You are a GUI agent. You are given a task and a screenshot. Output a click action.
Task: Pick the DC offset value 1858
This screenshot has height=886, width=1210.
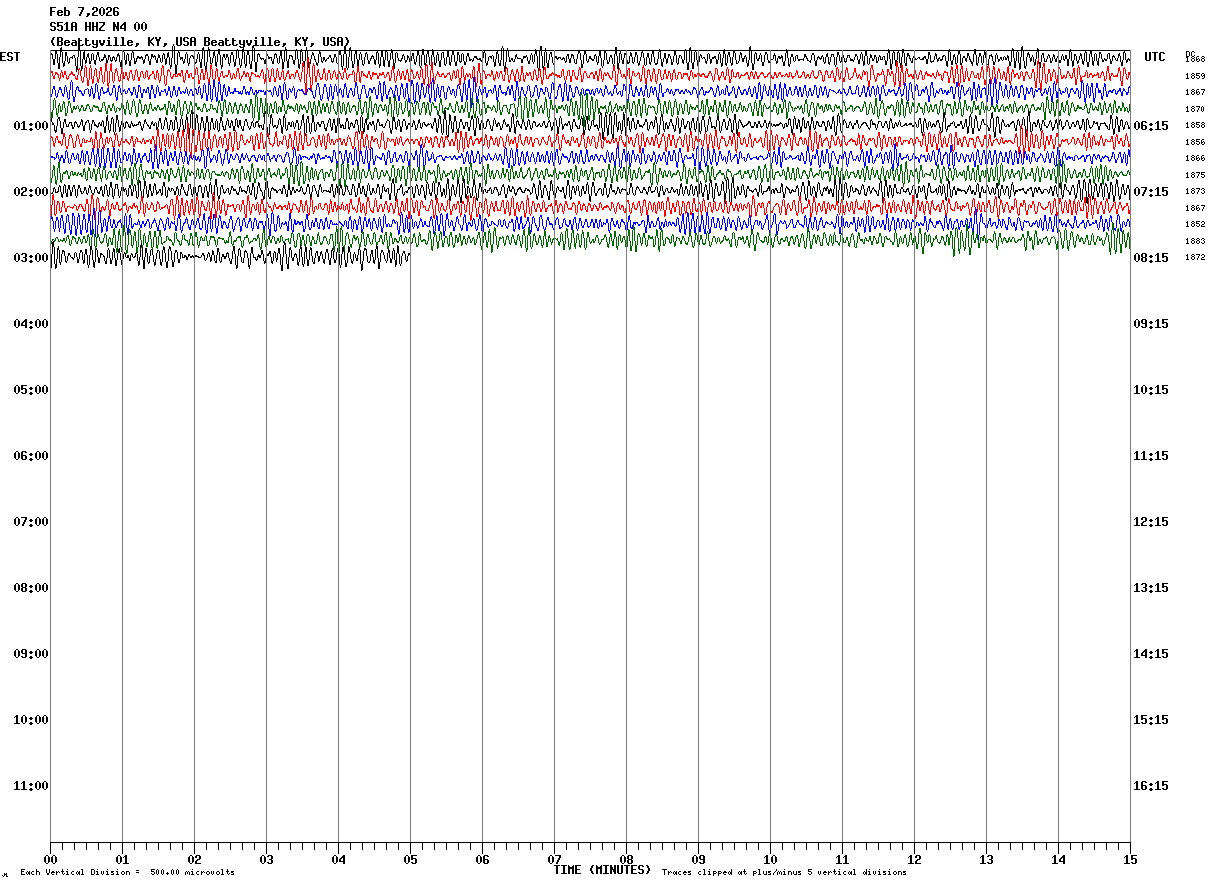pos(1195,126)
